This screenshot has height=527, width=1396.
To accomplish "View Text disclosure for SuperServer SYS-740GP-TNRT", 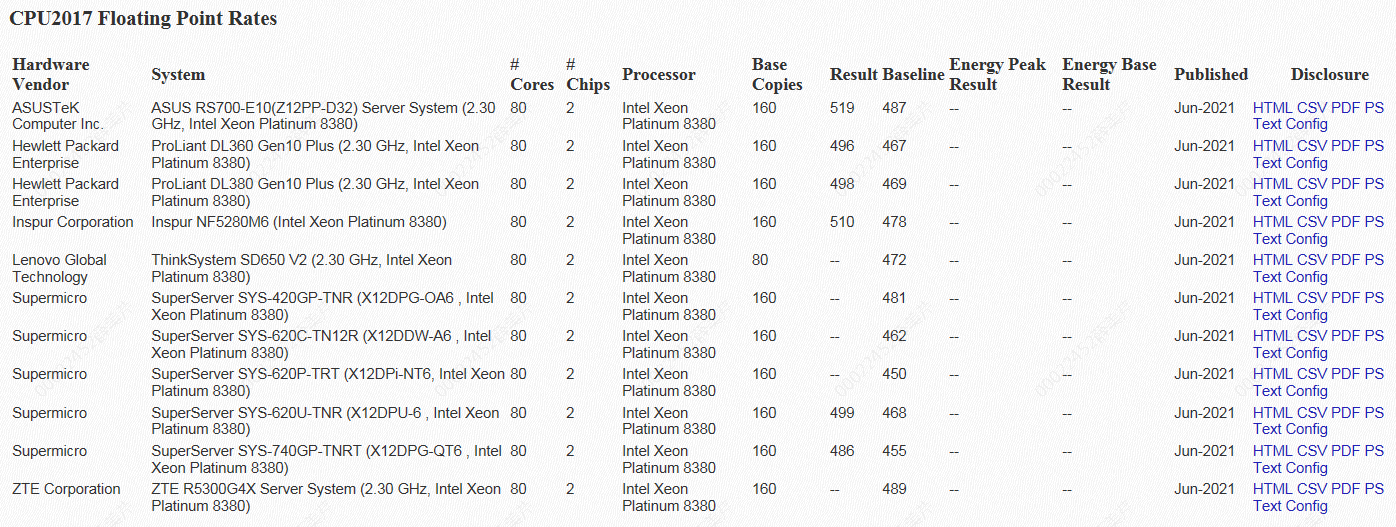I will pos(1267,468).
